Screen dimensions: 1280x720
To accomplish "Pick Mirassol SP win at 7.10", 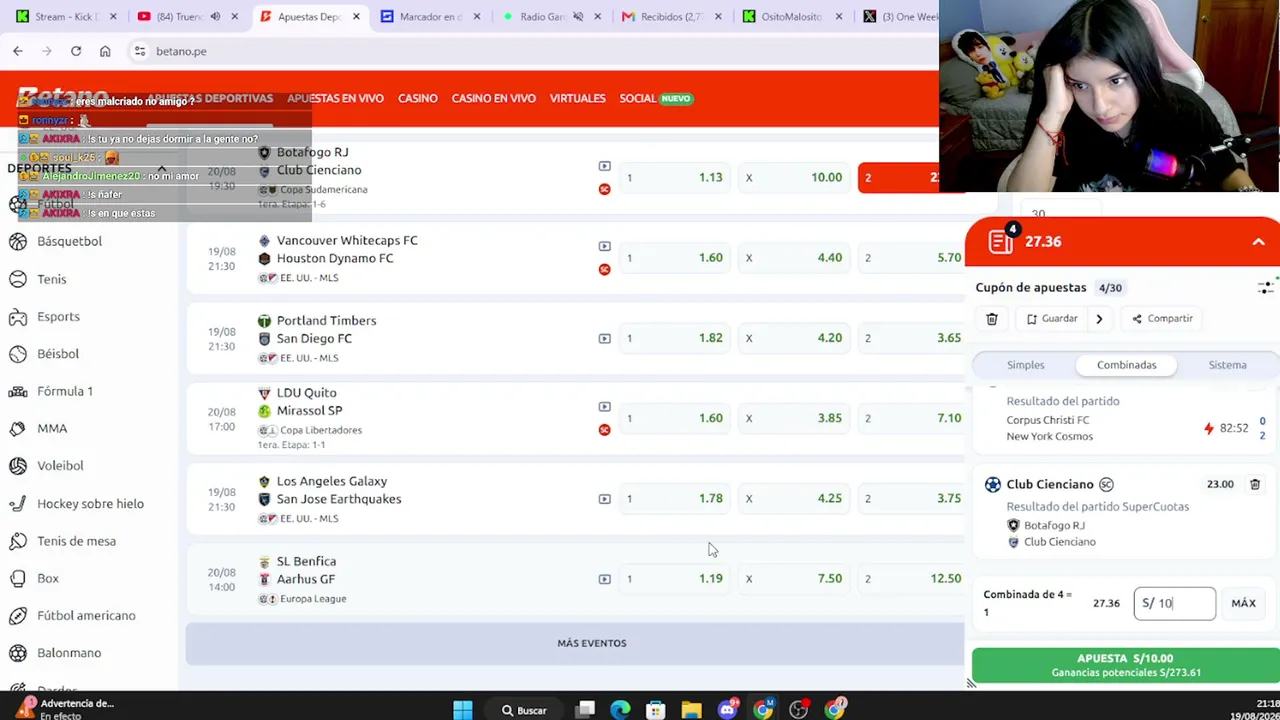I will [x=912, y=418].
